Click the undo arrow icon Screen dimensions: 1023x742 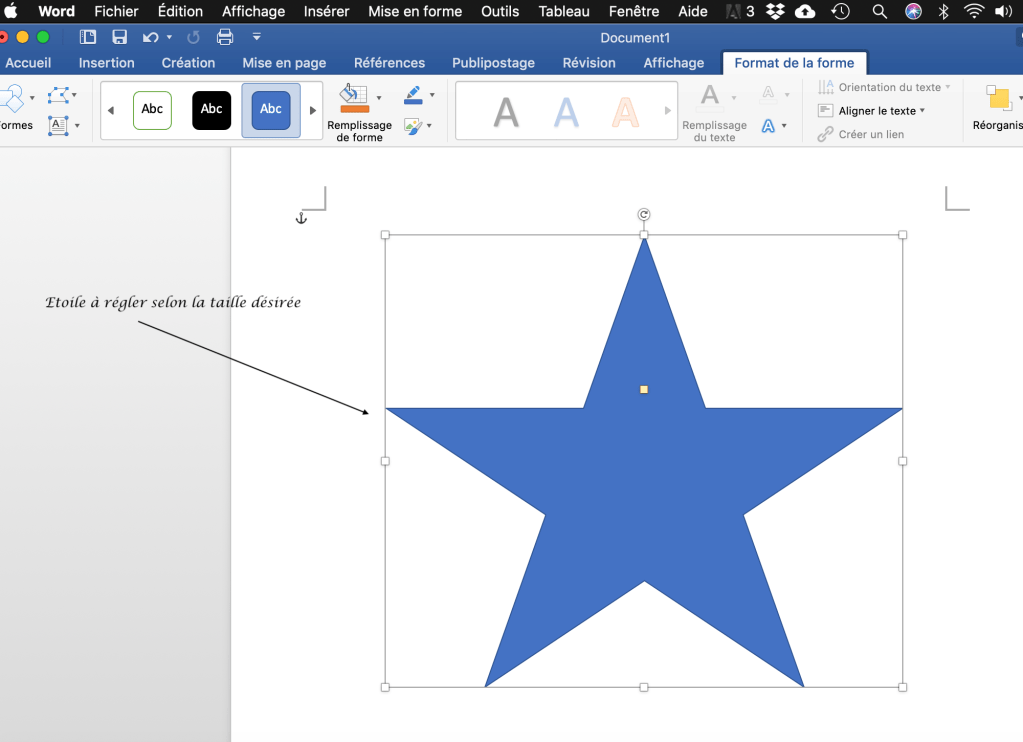pyautogui.click(x=150, y=37)
